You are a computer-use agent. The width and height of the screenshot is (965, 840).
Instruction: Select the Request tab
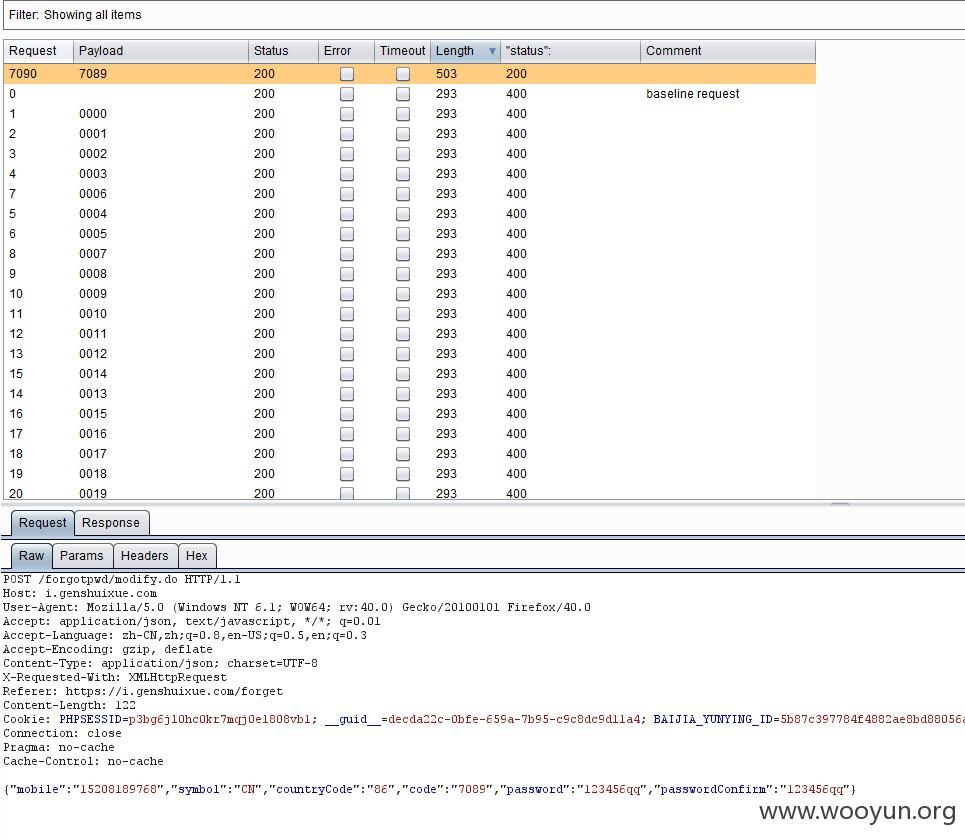(x=42, y=523)
